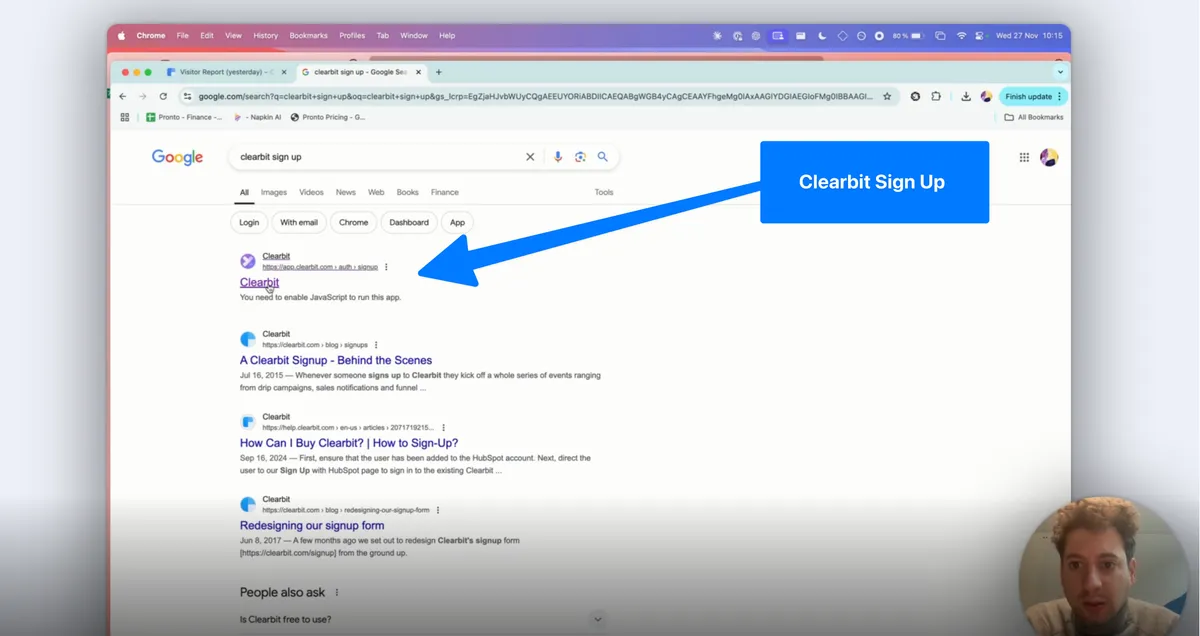Screen dimensions: 1200x636
Task: Go forward with browser forward arrow
Action: pyautogui.click(x=143, y=96)
